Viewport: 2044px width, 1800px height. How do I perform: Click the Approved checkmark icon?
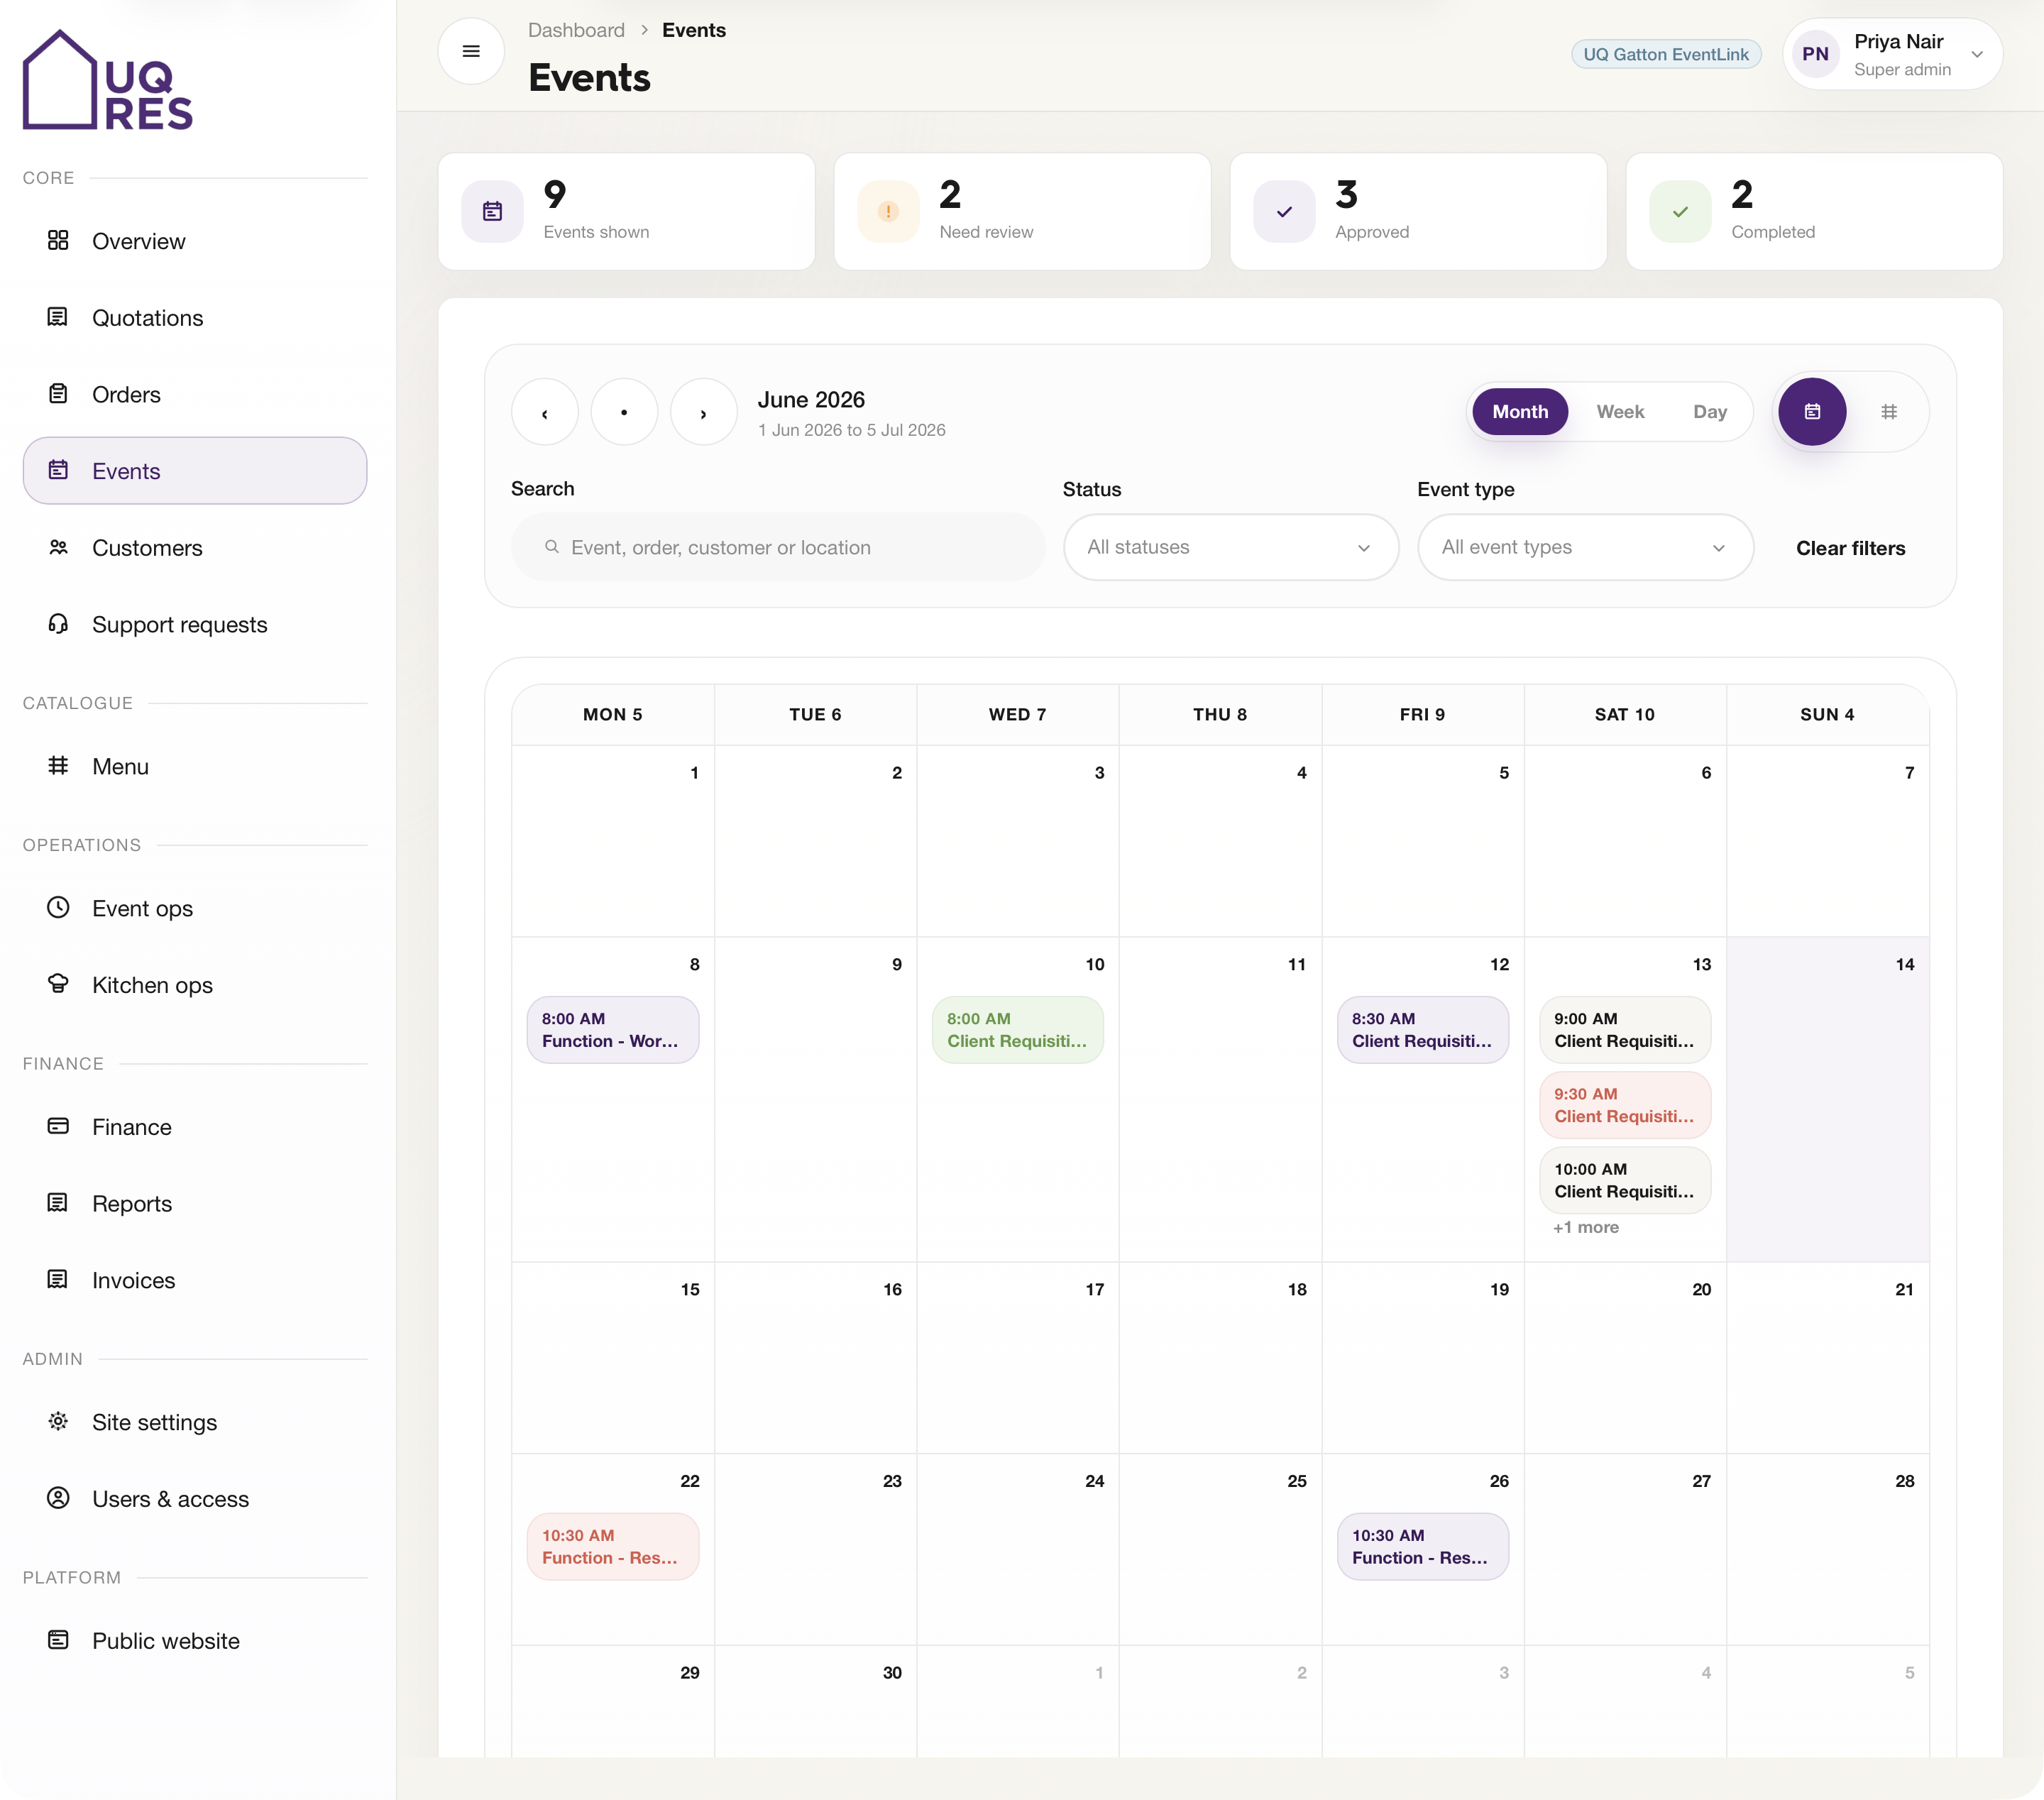pyautogui.click(x=1284, y=211)
